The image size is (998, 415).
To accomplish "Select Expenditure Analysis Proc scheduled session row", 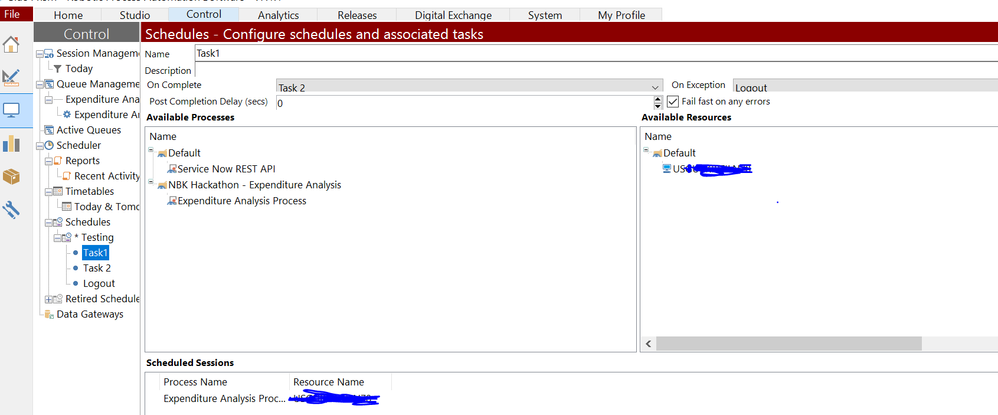I will 271,399.
